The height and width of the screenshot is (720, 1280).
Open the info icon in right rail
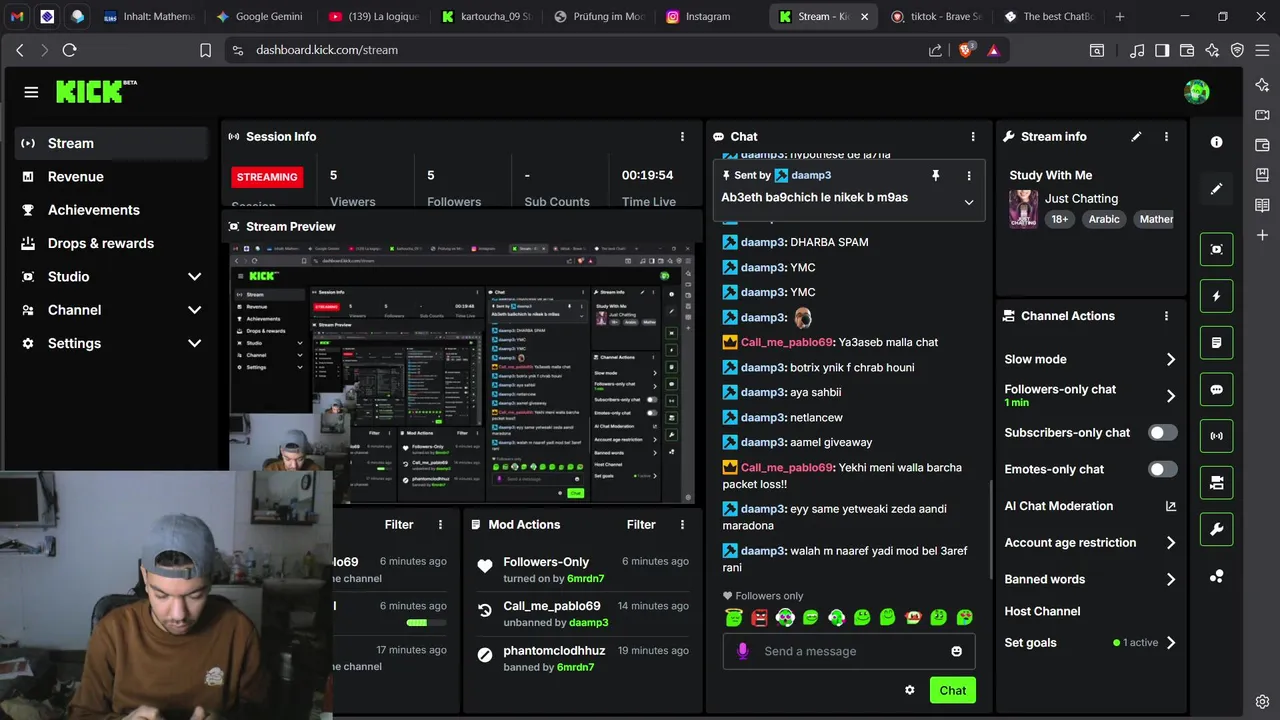[x=1216, y=142]
